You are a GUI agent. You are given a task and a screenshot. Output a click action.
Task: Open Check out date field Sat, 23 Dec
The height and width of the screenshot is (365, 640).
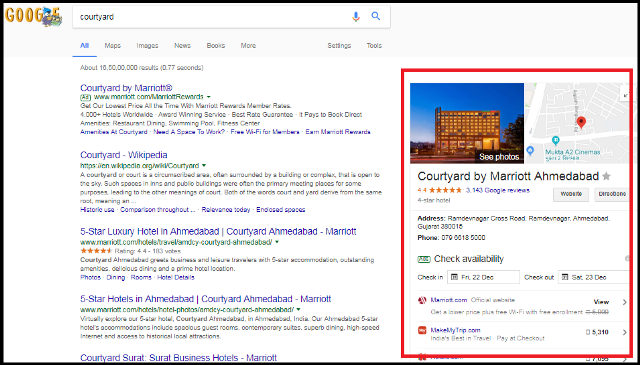tap(594, 277)
